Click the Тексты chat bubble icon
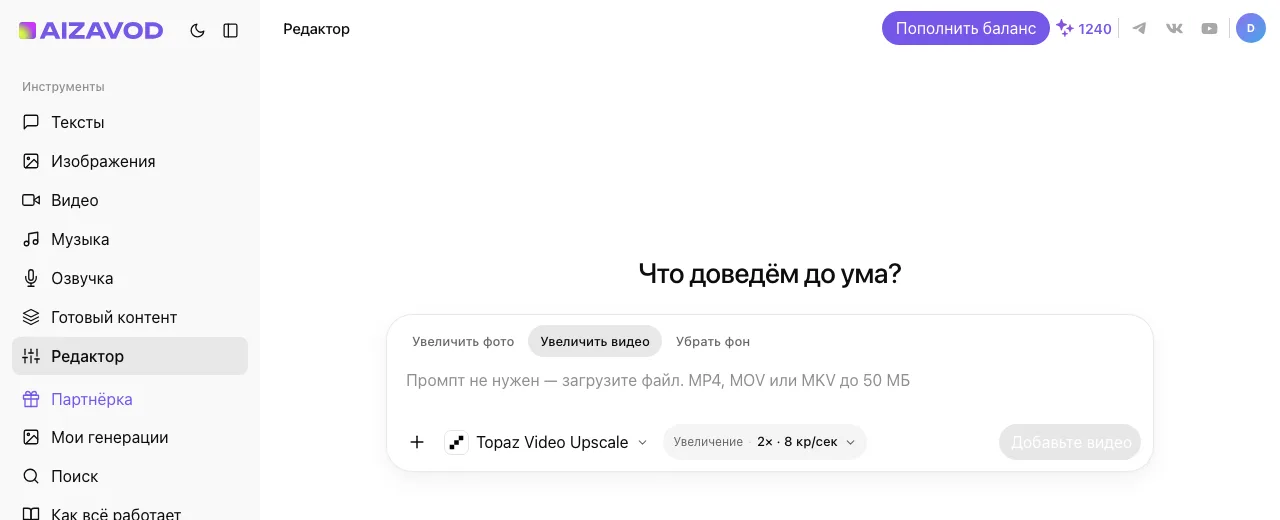The width and height of the screenshot is (1280, 520). [x=31, y=122]
